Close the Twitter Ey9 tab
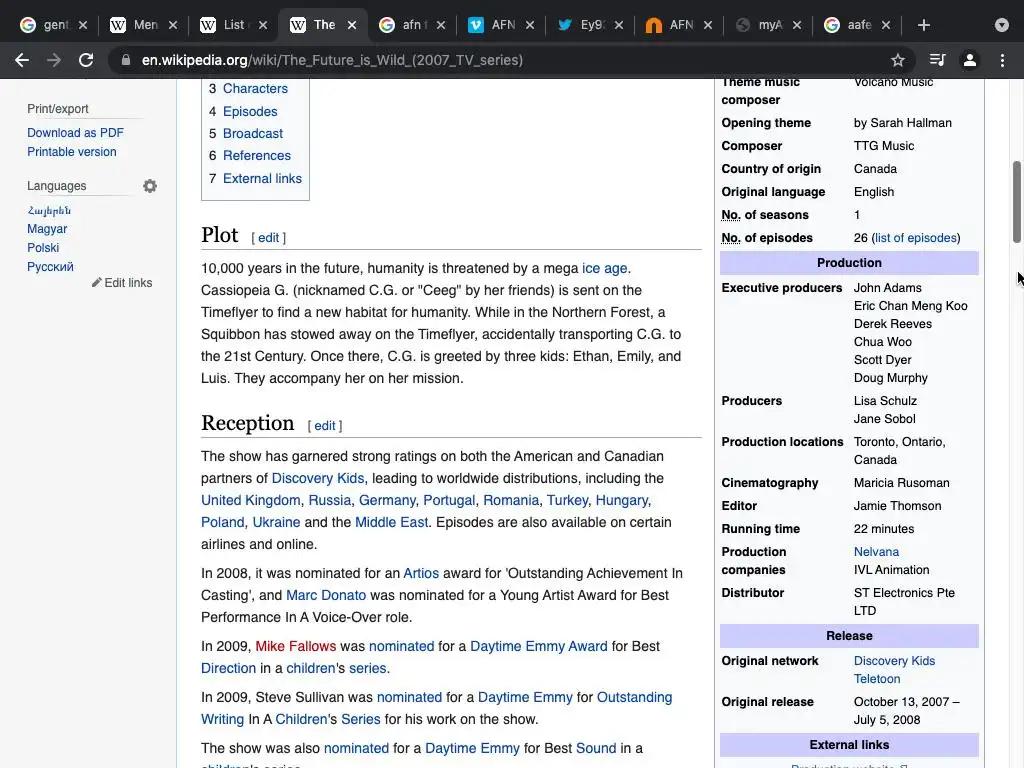This screenshot has height=768, width=1024. click(x=619, y=25)
